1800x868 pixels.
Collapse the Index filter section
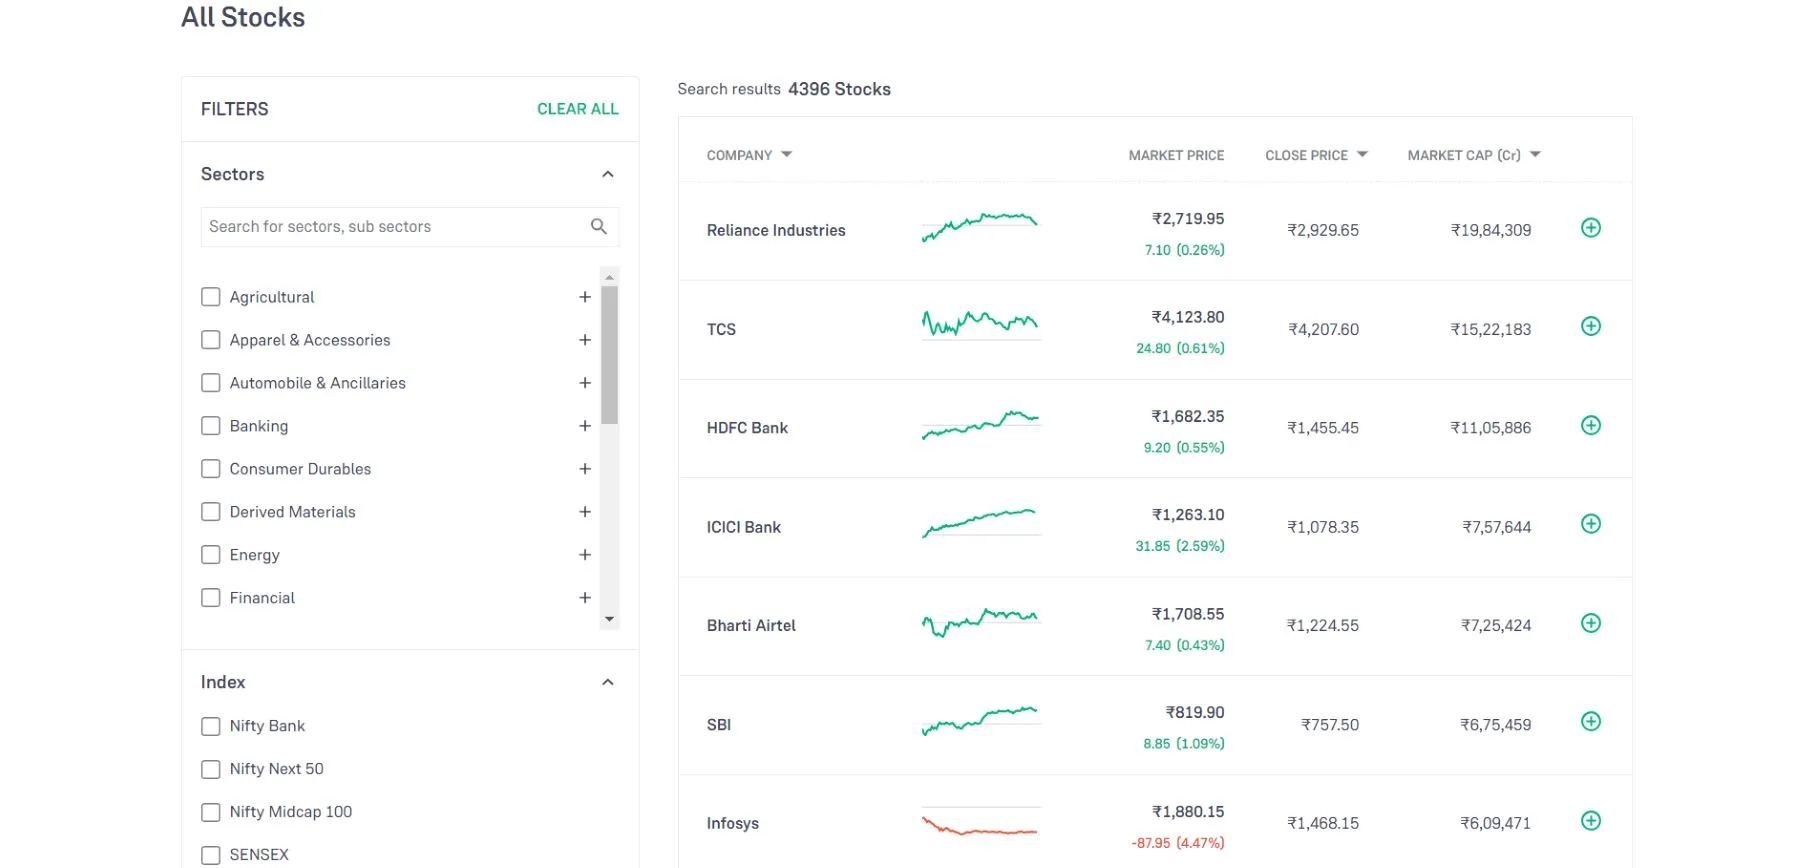coord(607,682)
